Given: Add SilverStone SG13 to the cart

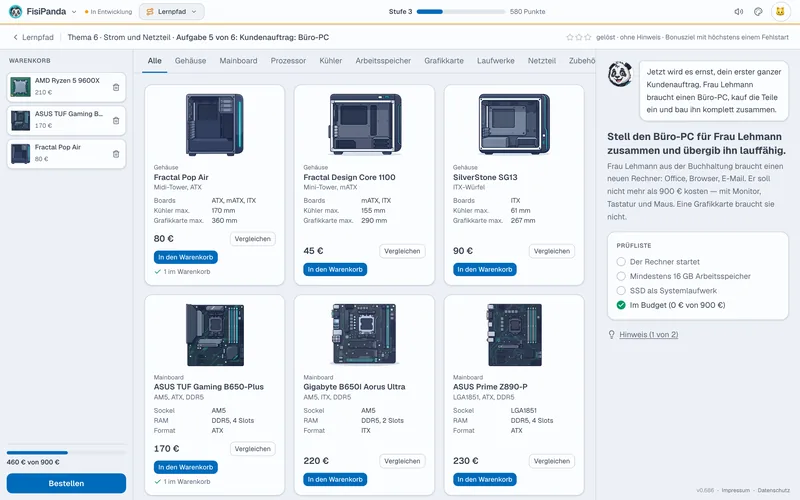Looking at the screenshot, I should point(485,269).
